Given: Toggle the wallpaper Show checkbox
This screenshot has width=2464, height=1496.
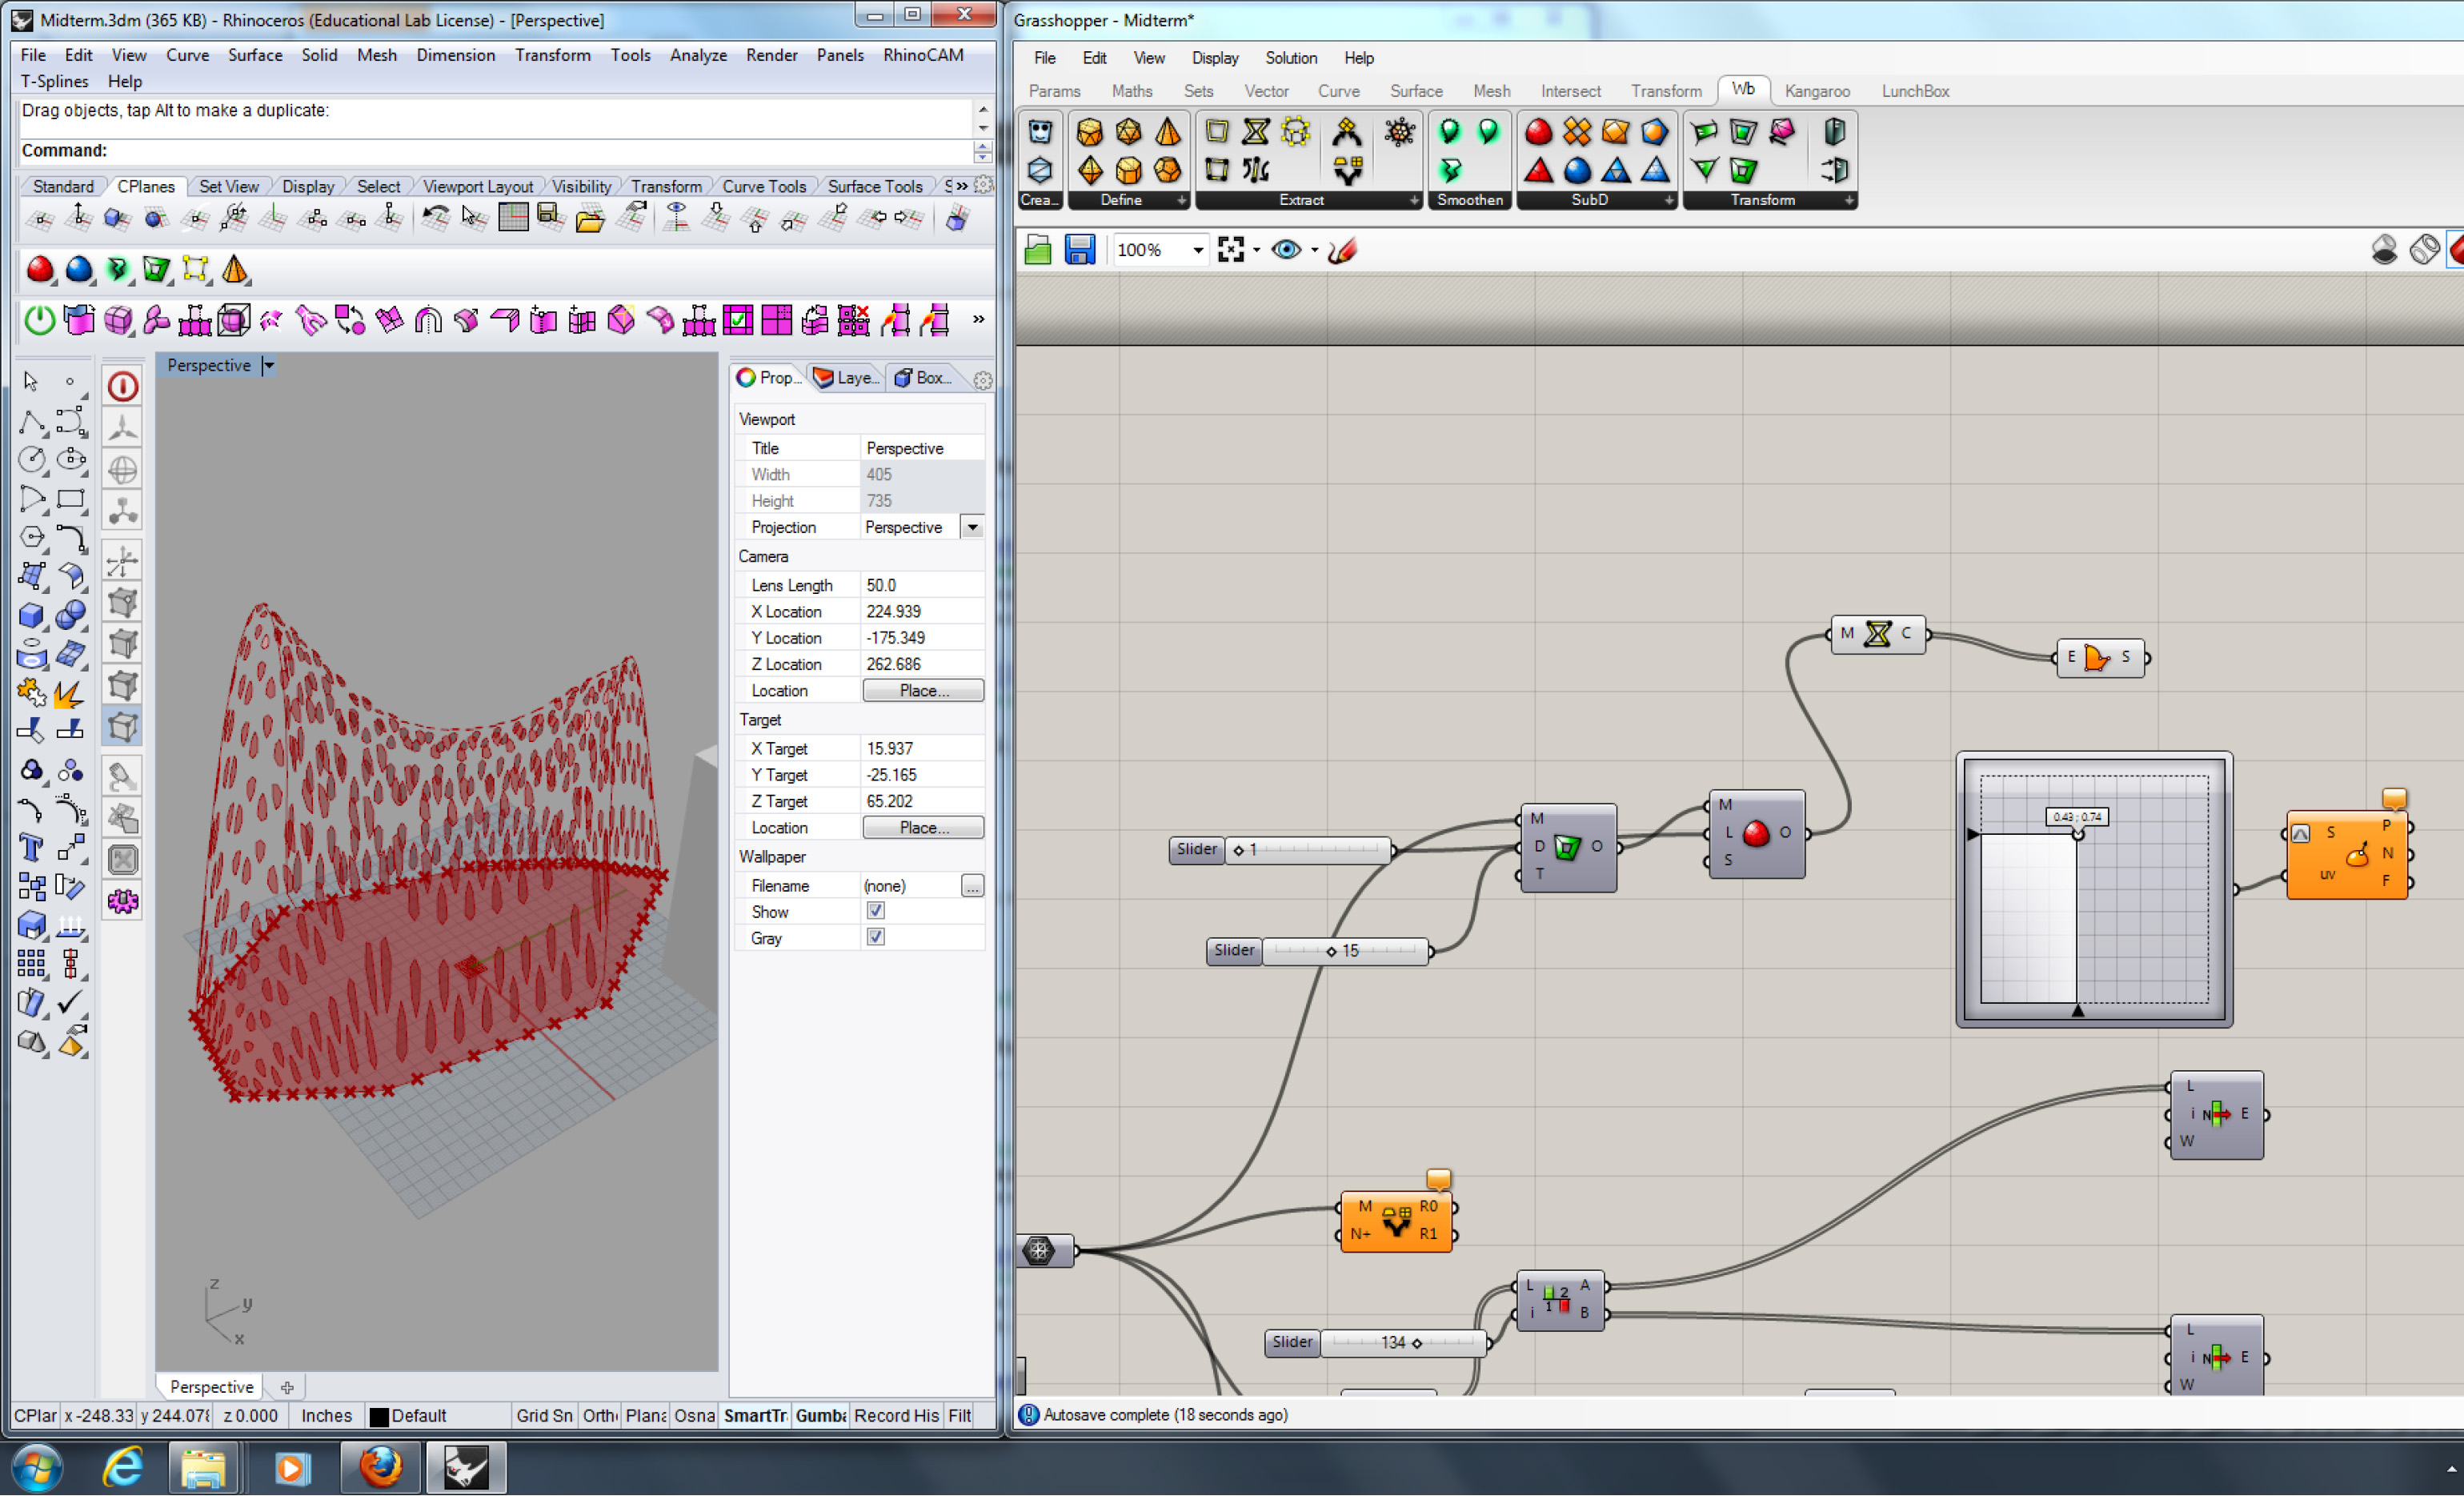Looking at the screenshot, I should click(875, 911).
